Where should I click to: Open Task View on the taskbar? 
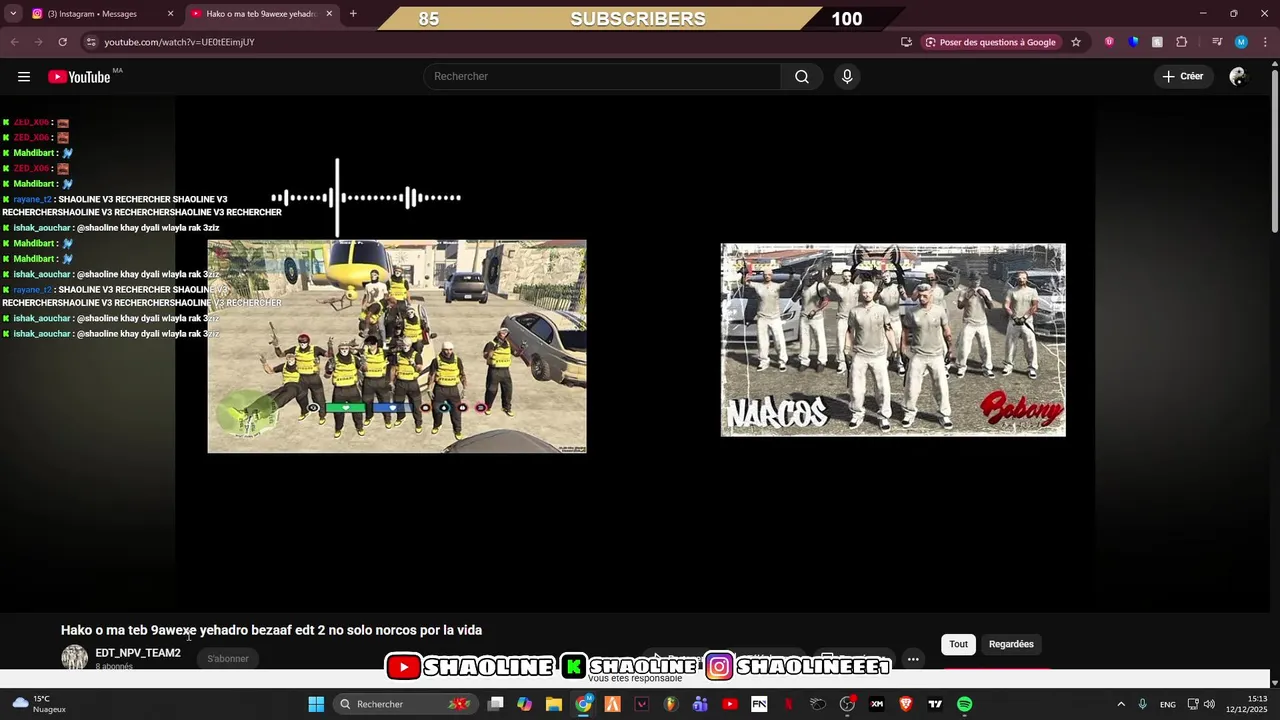[495, 704]
